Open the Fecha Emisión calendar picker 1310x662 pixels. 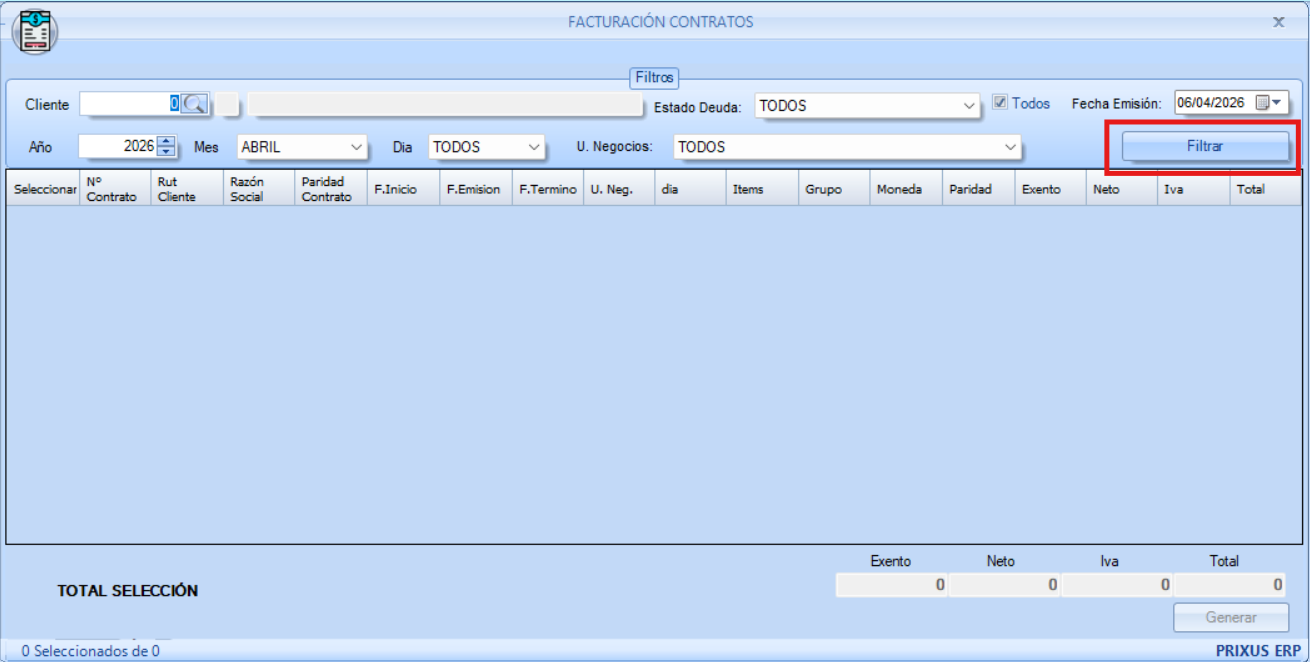point(1268,103)
